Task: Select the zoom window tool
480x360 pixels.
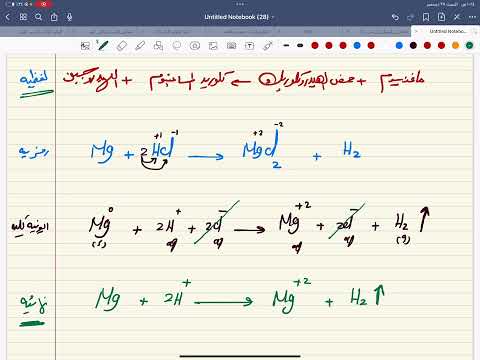Action: (86, 46)
